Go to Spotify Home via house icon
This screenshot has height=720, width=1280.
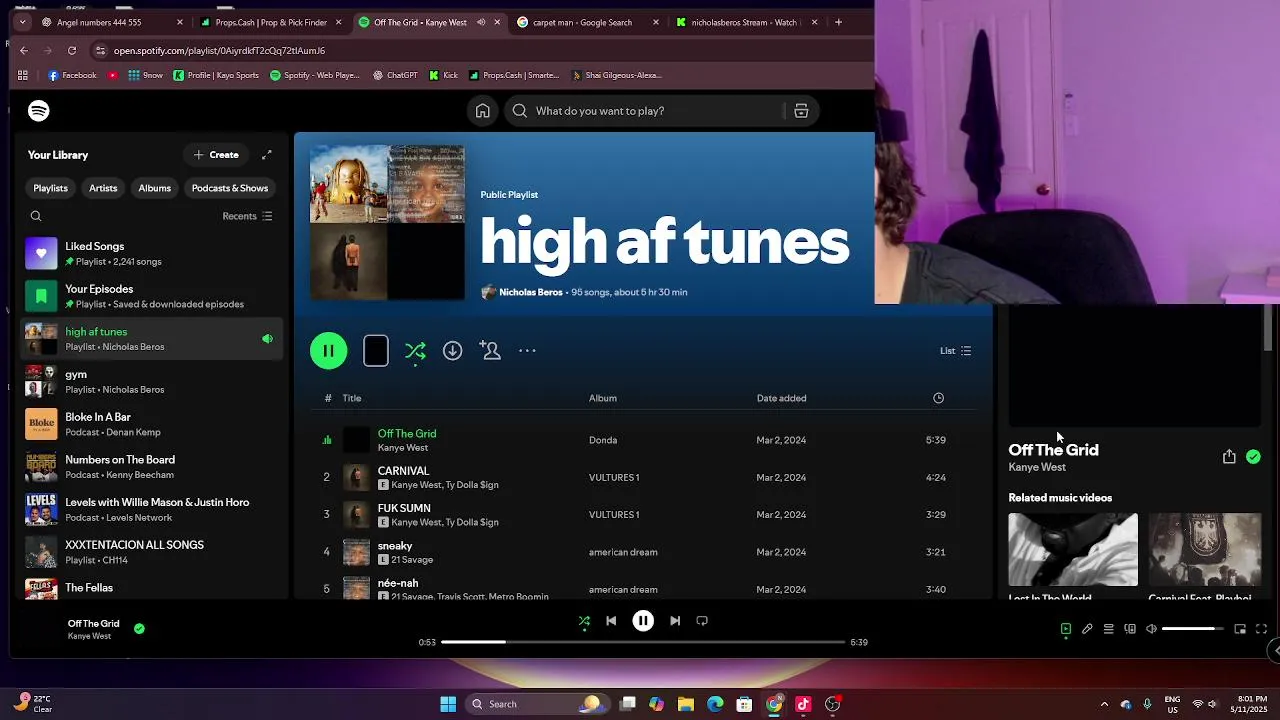click(482, 111)
